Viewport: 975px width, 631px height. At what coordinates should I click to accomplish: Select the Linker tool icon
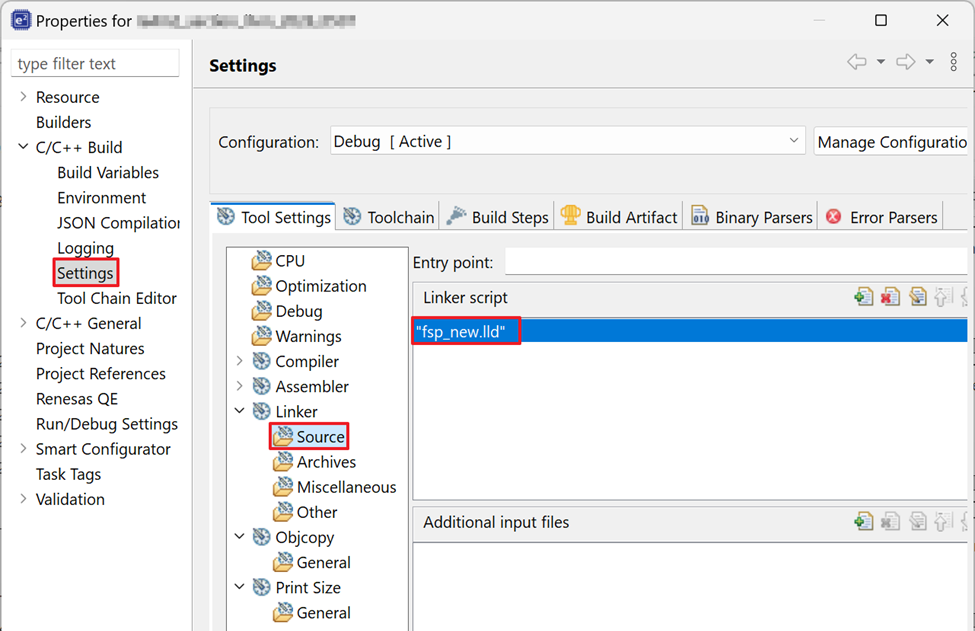click(261, 412)
